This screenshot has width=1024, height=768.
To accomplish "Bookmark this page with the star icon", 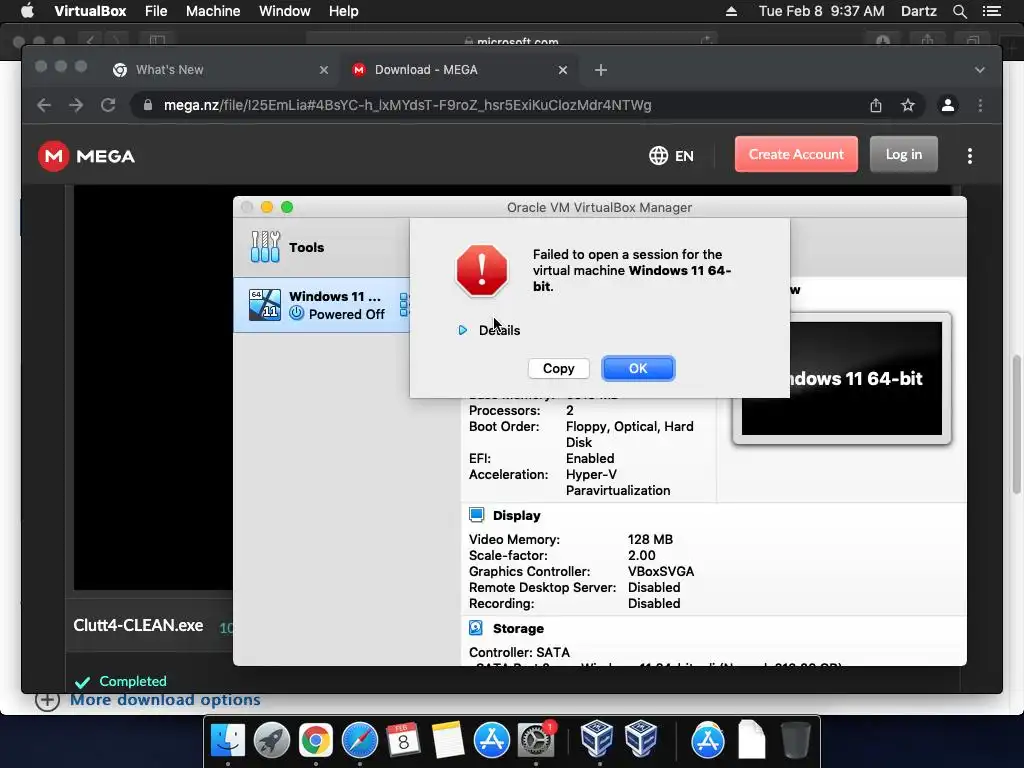I will 908,105.
